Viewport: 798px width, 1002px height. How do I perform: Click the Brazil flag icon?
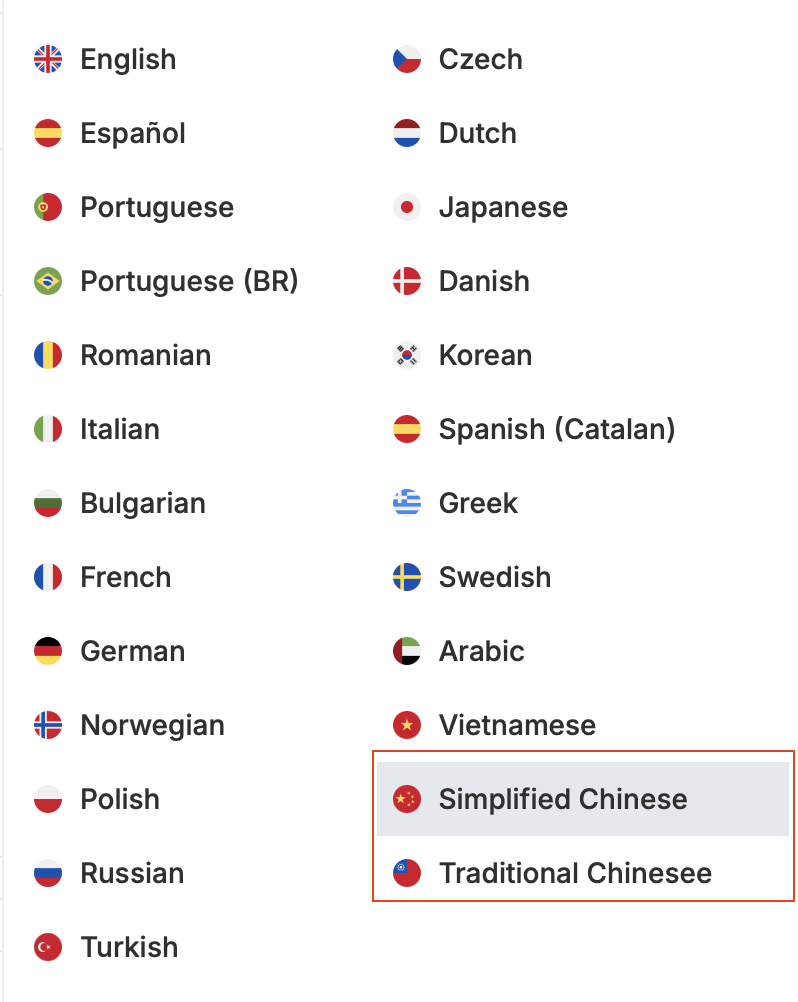tap(48, 281)
